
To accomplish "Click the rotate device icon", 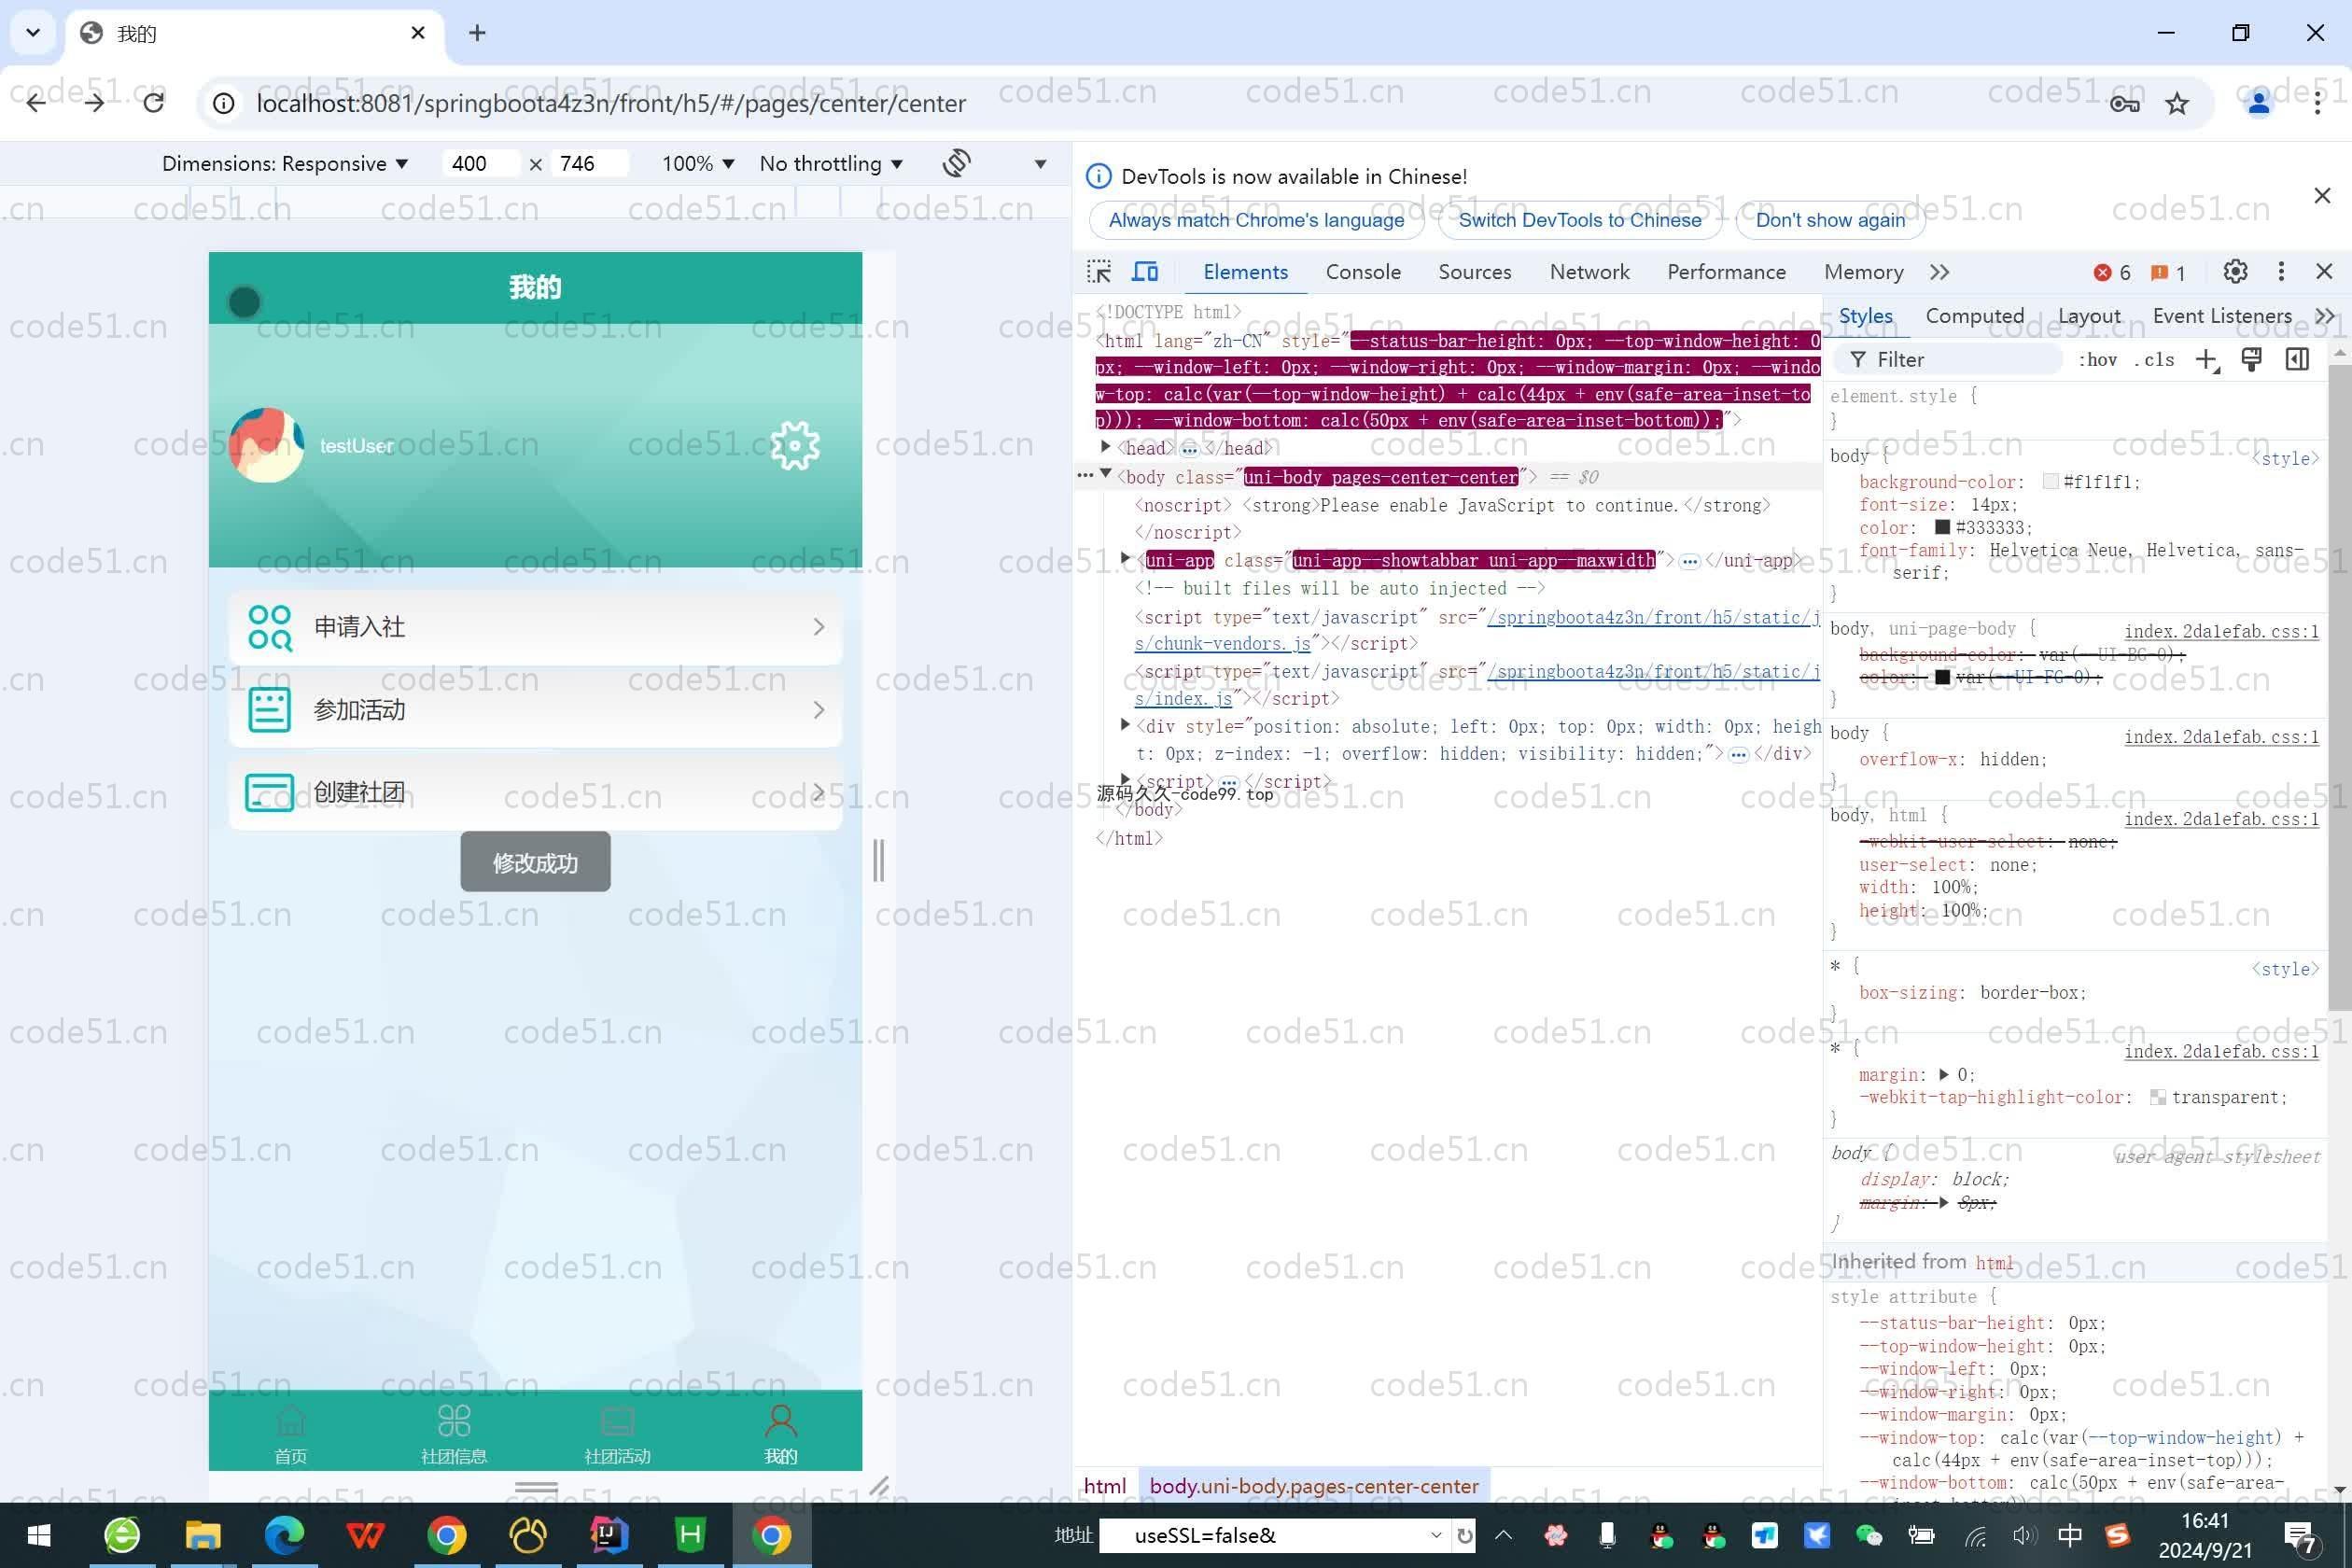I will pyautogui.click(x=956, y=163).
